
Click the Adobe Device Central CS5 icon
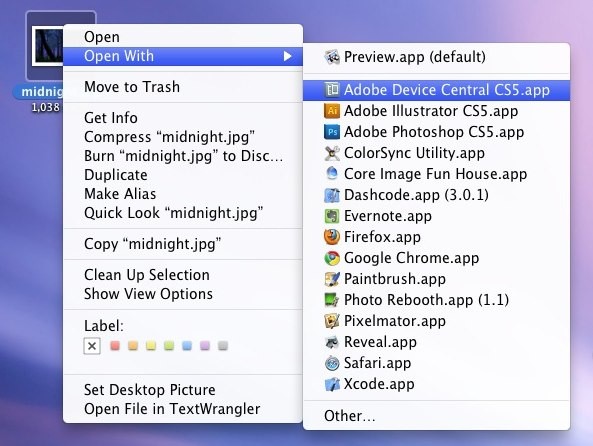tap(332, 90)
